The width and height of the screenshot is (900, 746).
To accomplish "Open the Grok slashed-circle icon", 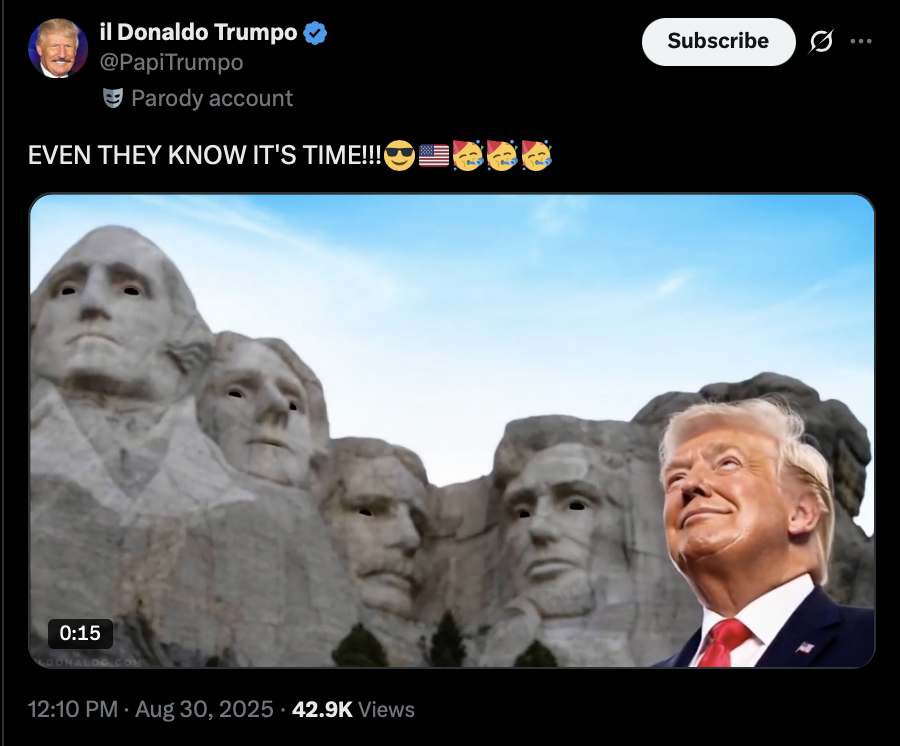I will point(821,41).
